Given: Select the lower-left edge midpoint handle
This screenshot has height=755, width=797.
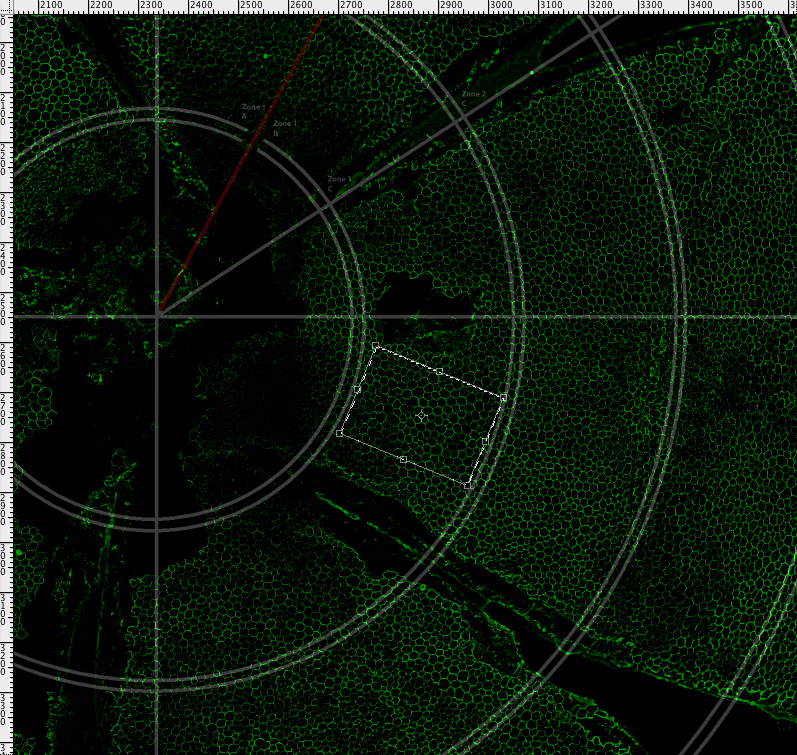Looking at the screenshot, I should pyautogui.click(x=403, y=459).
